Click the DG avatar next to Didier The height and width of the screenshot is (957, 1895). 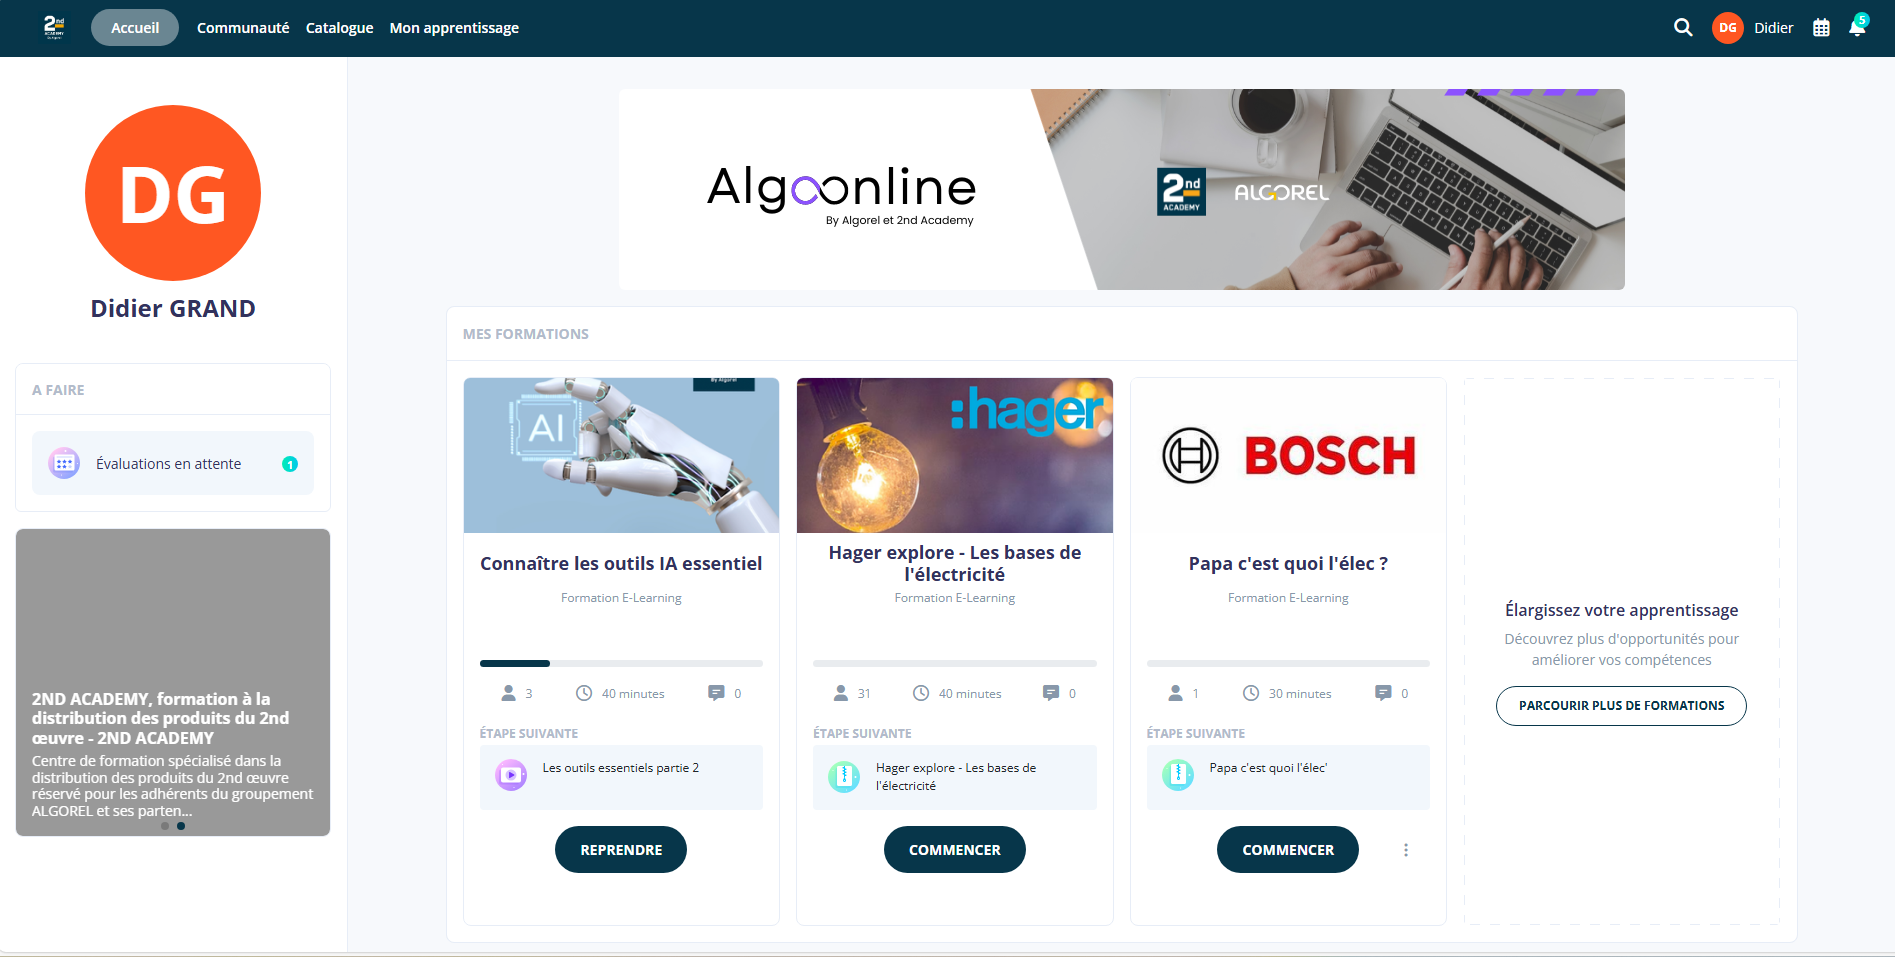[x=1727, y=28]
